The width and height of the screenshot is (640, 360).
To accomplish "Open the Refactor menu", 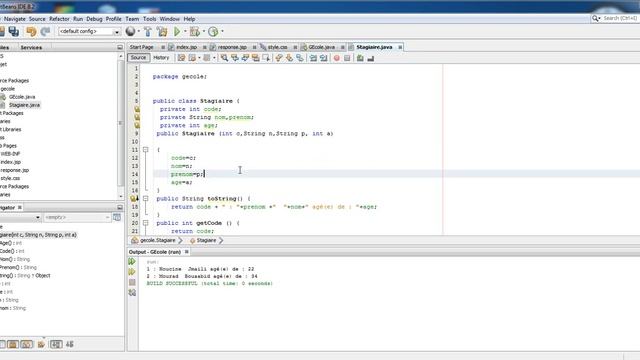I will click(x=59, y=19).
